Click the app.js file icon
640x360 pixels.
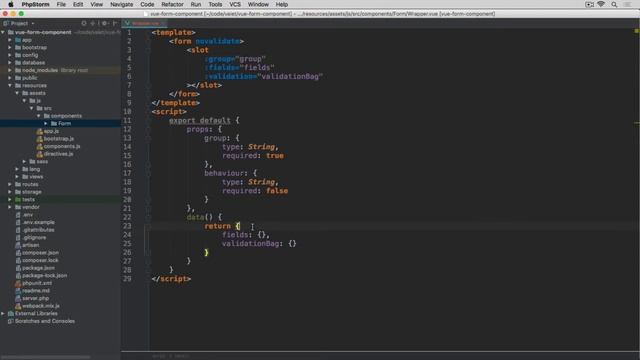(40, 131)
